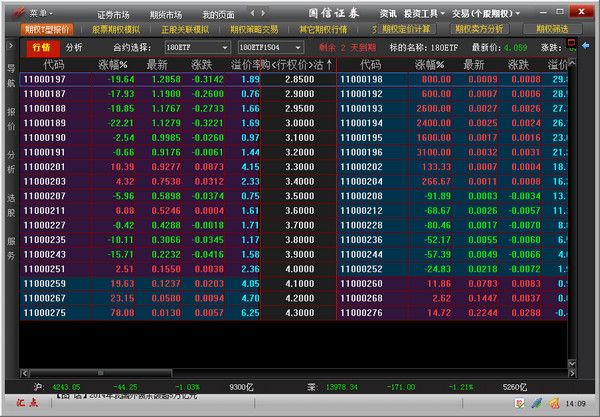The height and width of the screenshot is (417, 600).
Task: Click the red window-mode icon near 涨跌
Action: coord(571,42)
